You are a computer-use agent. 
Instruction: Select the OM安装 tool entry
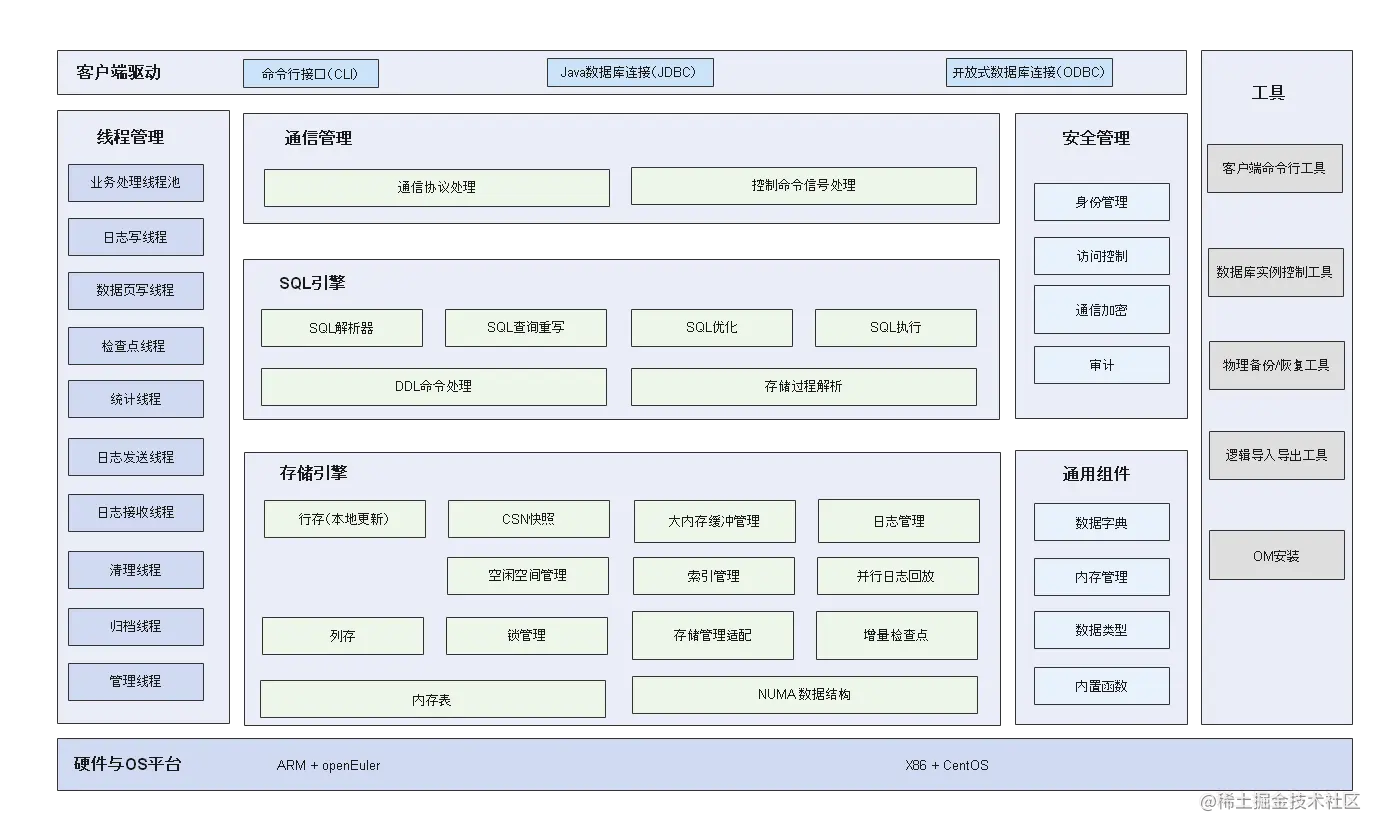[x=1276, y=555]
